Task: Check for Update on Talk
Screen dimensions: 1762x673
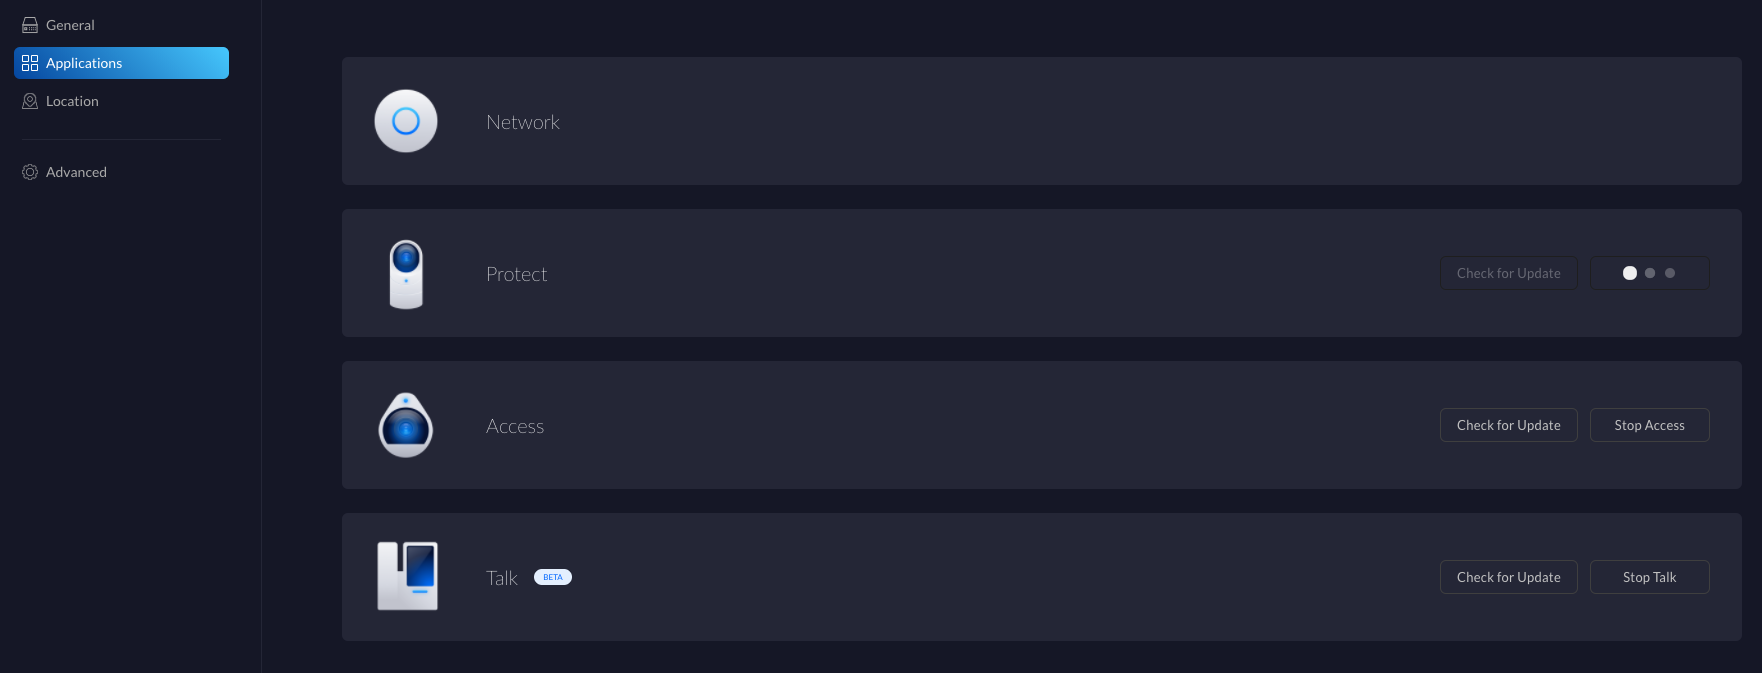Action: tap(1508, 577)
